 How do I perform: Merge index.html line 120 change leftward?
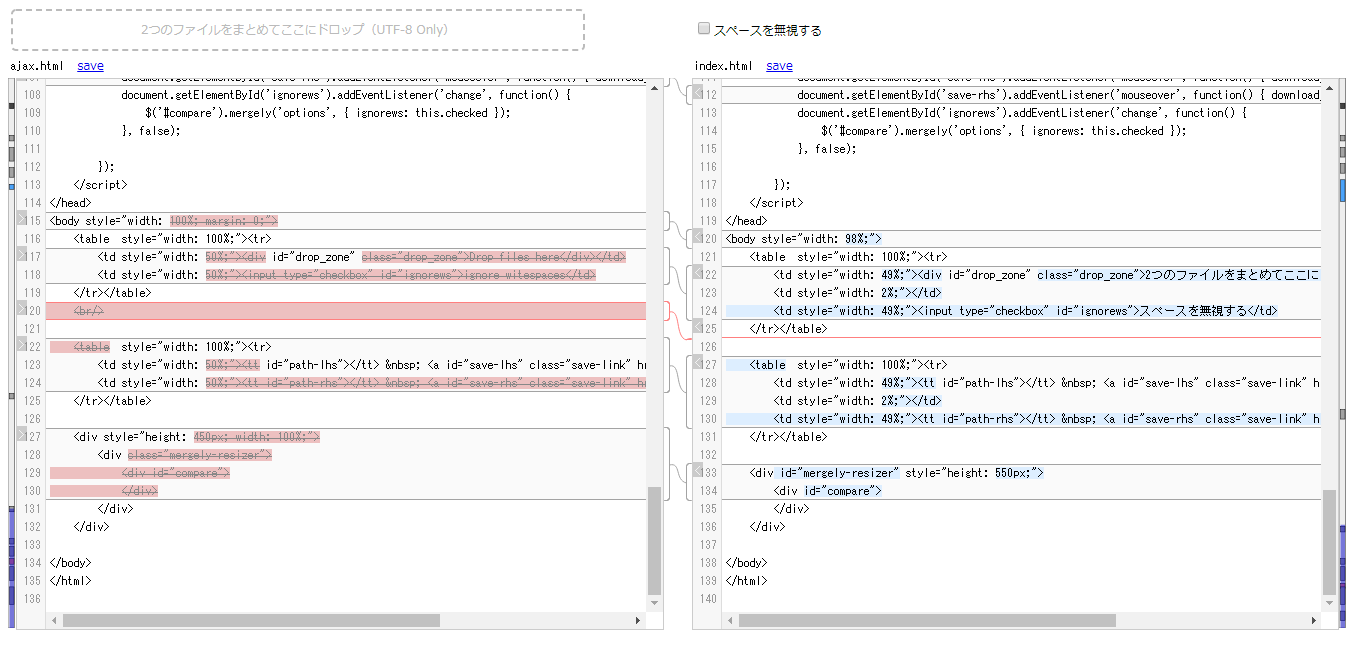(x=699, y=238)
